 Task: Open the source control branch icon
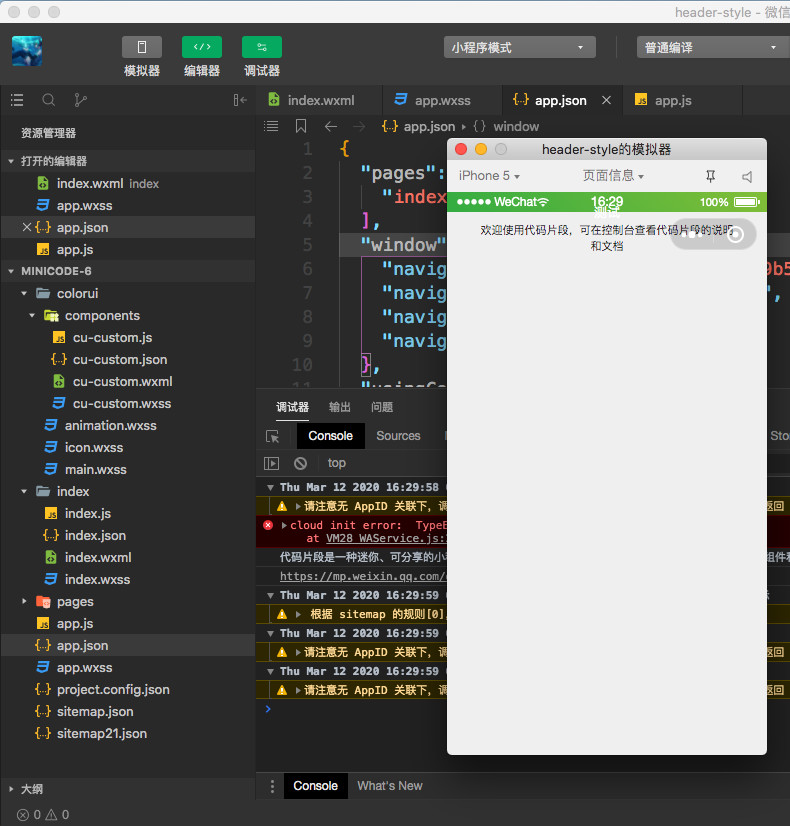[80, 100]
